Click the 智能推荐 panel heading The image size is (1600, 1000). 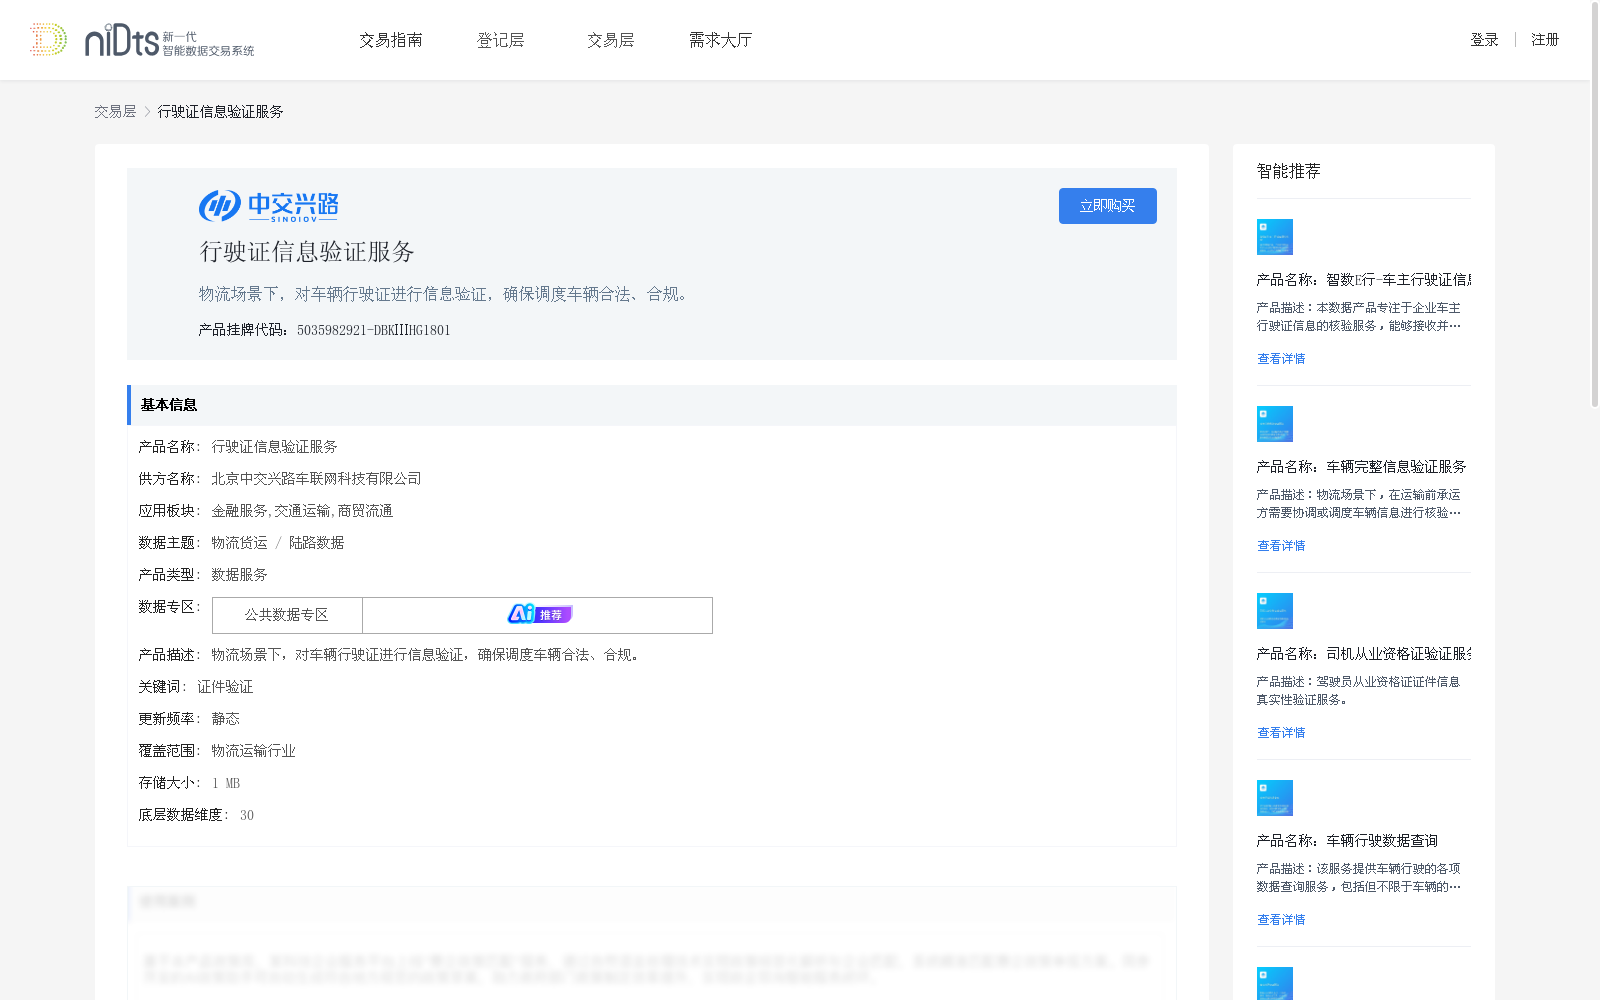click(x=1289, y=171)
